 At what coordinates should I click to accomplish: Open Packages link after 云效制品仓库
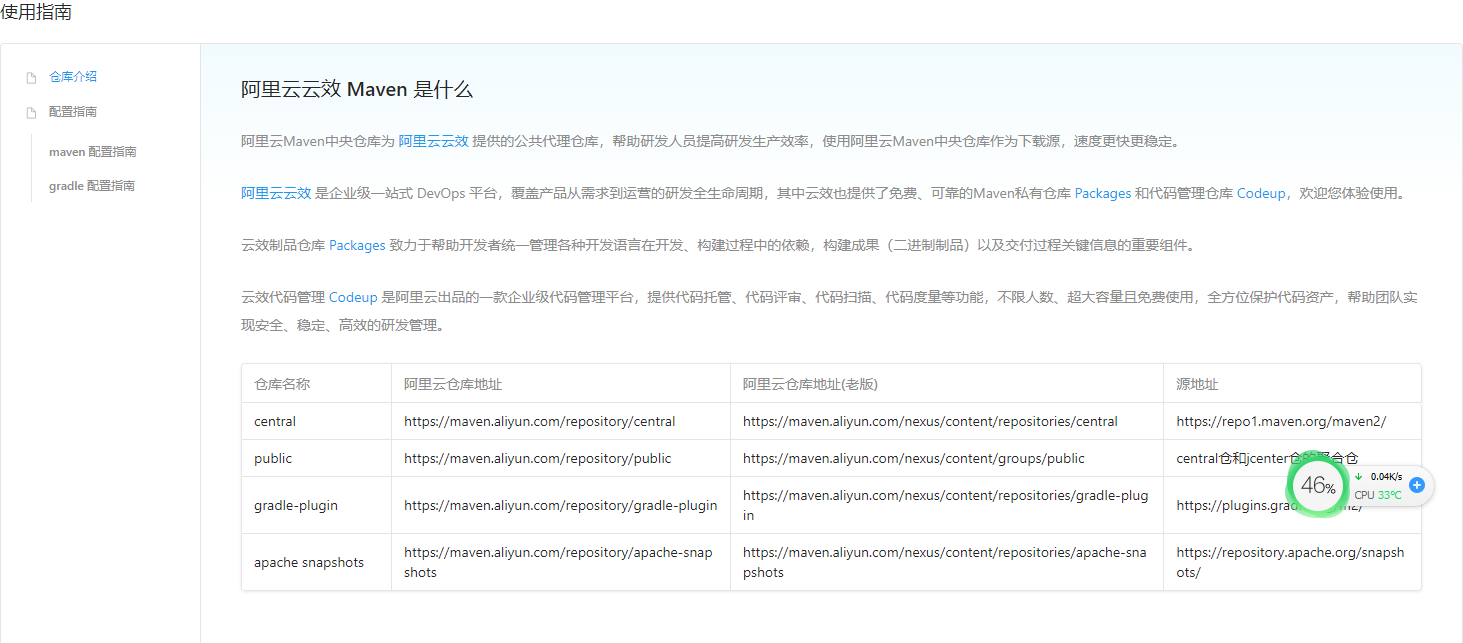(x=357, y=245)
